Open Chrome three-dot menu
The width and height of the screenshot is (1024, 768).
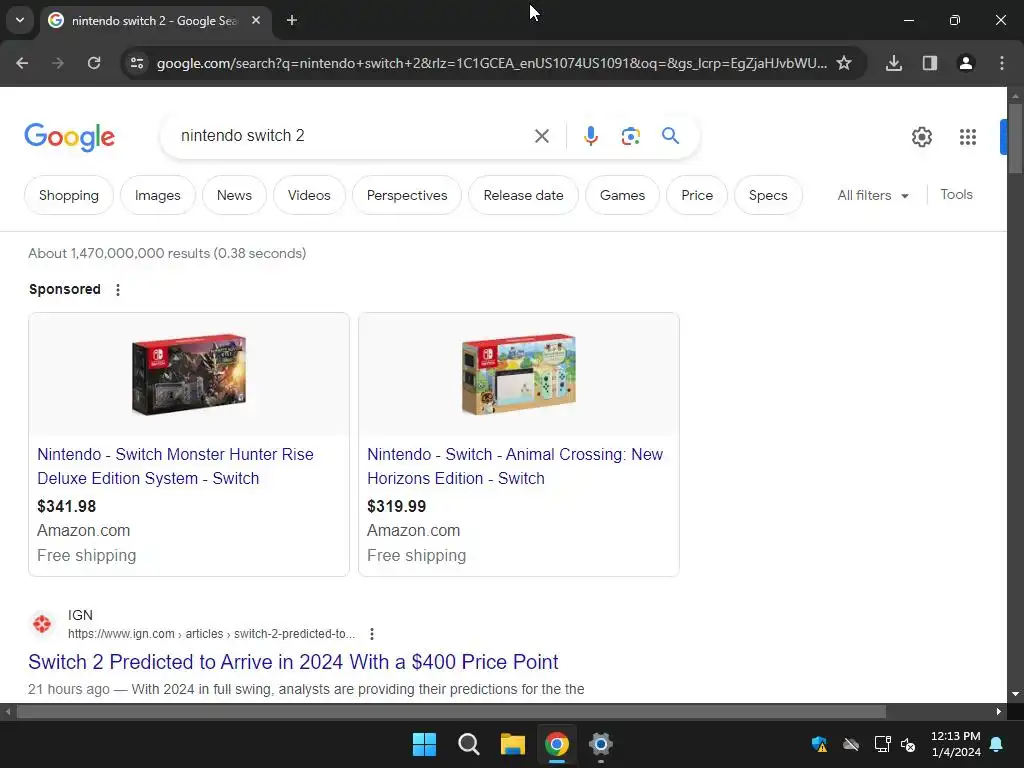click(1002, 63)
